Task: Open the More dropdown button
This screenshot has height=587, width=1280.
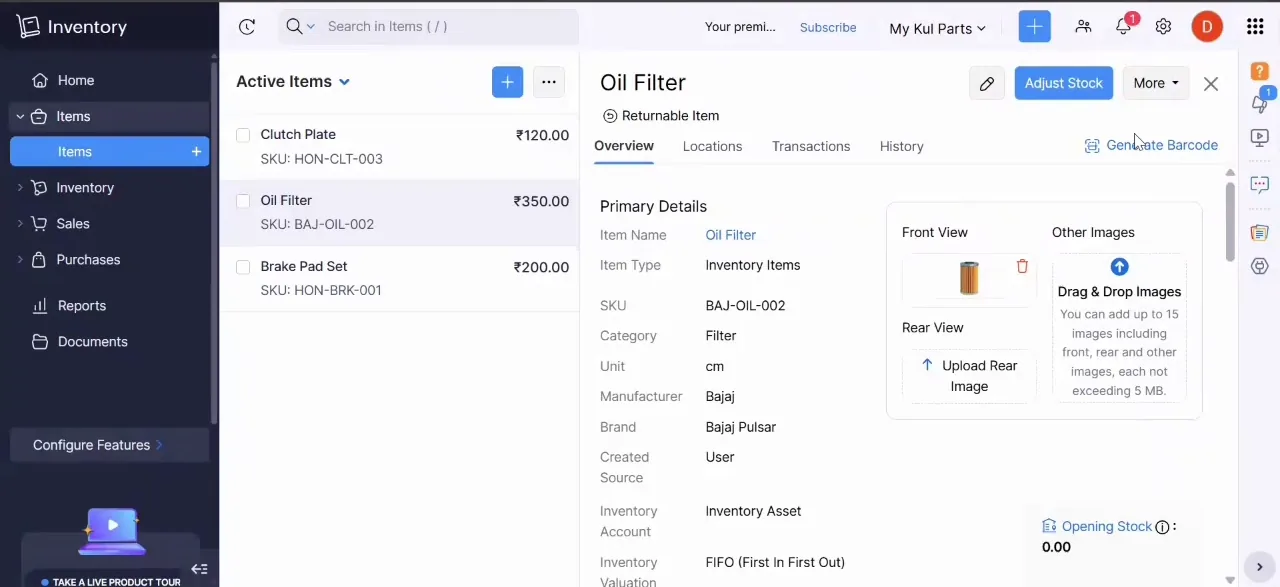Action: (1156, 83)
